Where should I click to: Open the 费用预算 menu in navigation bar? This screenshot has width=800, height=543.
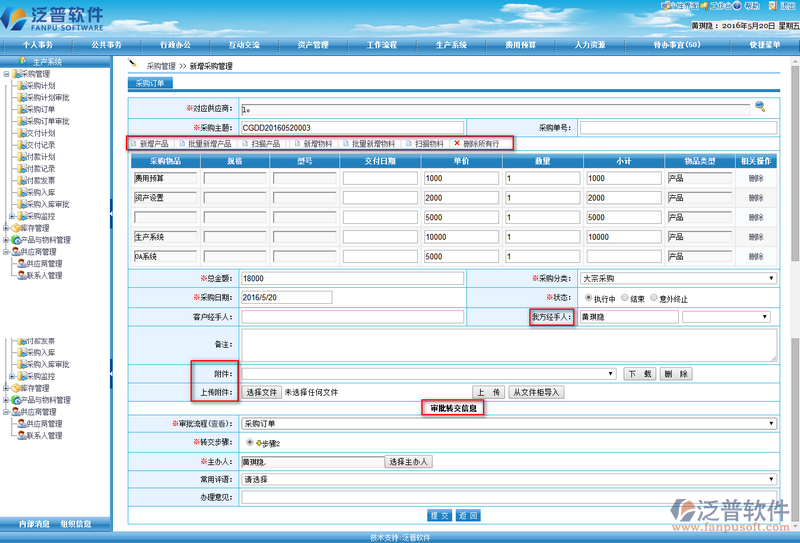click(x=520, y=45)
